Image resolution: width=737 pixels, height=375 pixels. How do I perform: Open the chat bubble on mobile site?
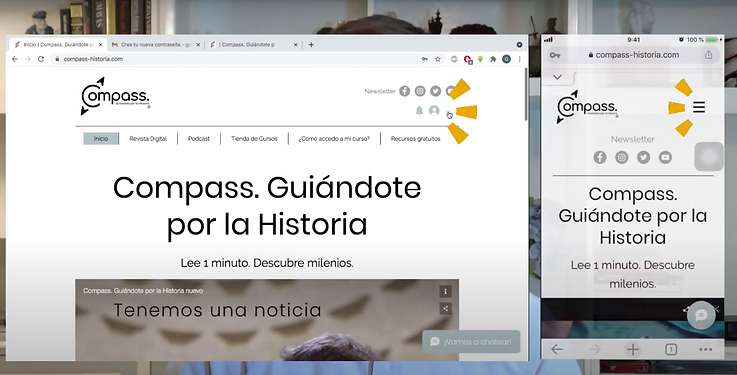click(701, 315)
